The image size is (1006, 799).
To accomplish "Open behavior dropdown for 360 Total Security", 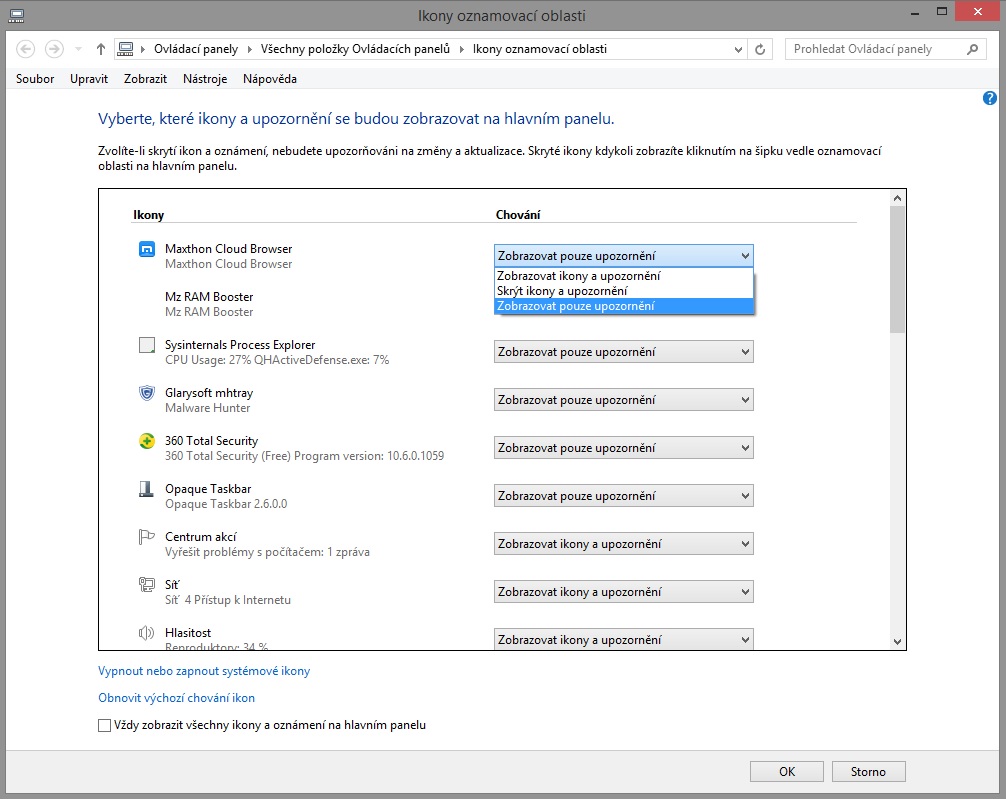I will coord(624,448).
